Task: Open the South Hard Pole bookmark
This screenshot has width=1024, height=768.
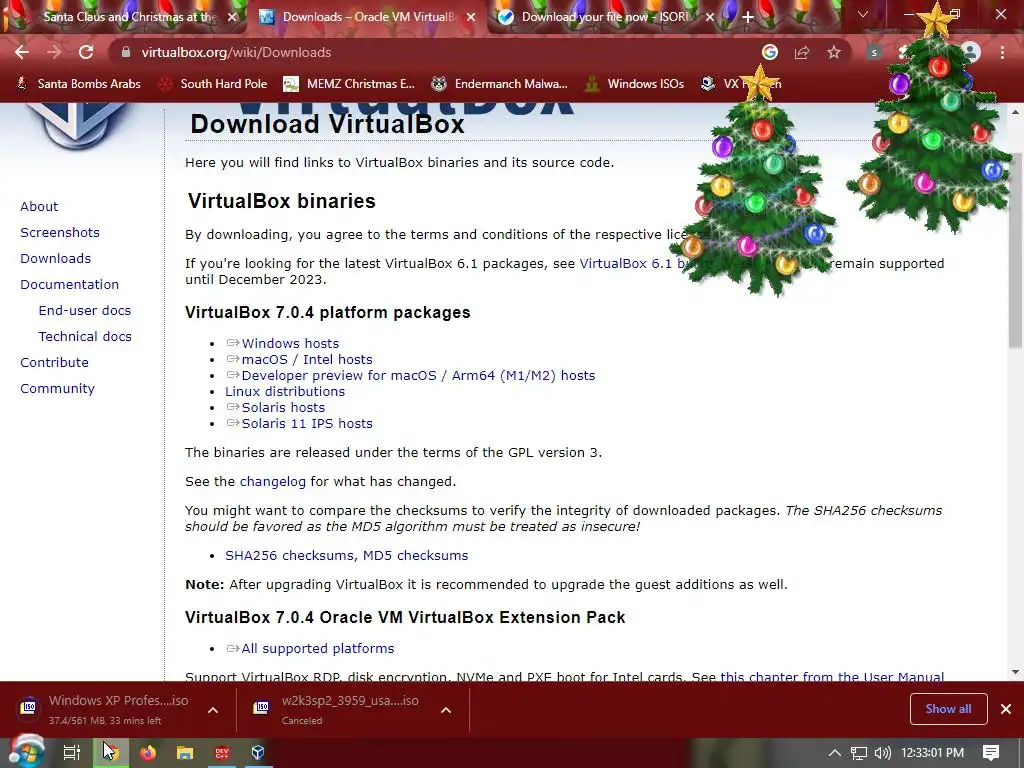Action: (214, 84)
